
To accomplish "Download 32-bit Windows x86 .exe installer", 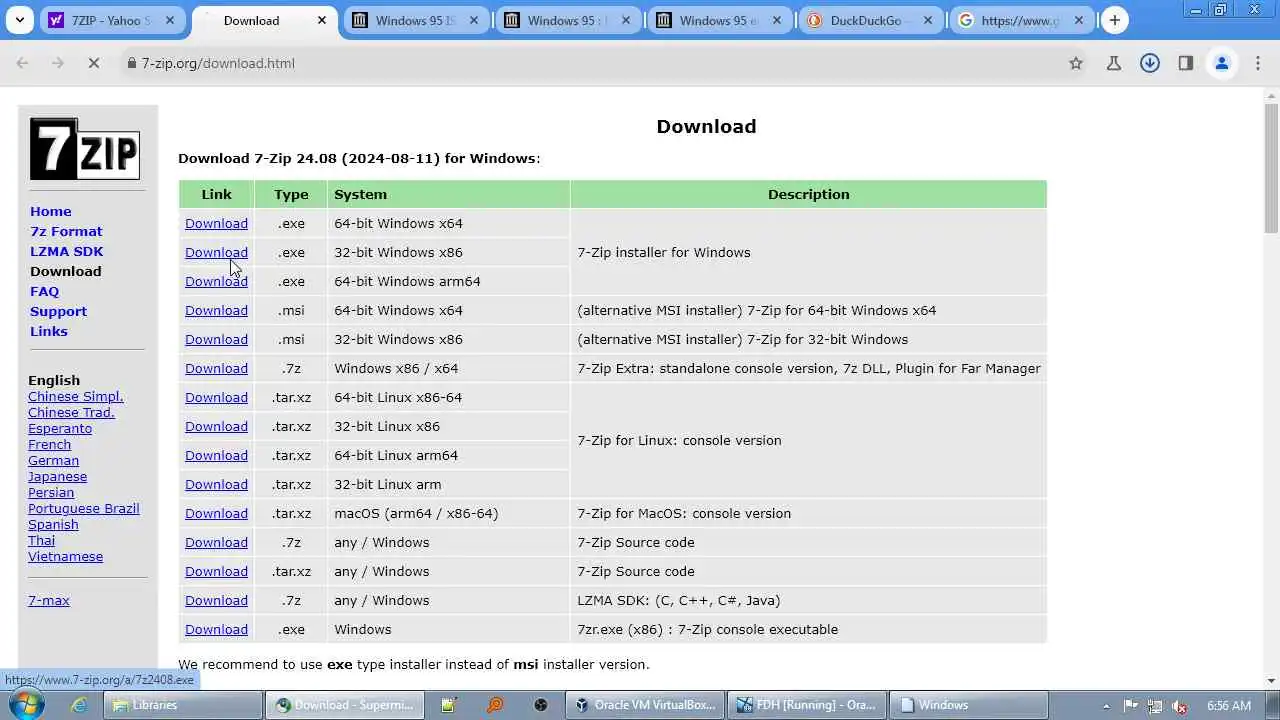I will coord(216,252).
